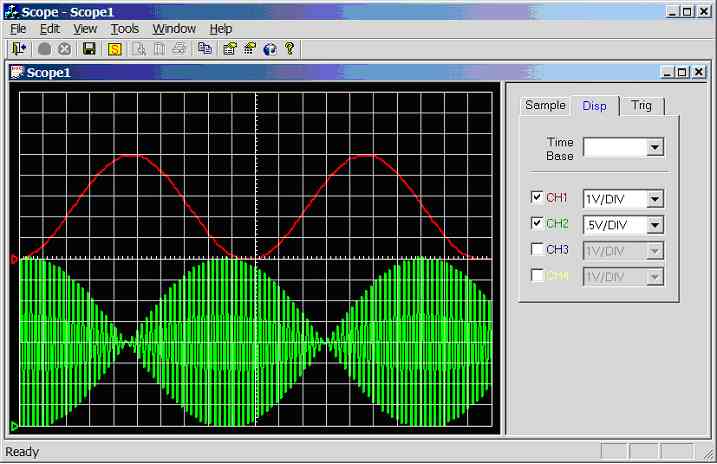Click the Save floppy disk icon
This screenshot has height=464, width=717.
[89, 48]
